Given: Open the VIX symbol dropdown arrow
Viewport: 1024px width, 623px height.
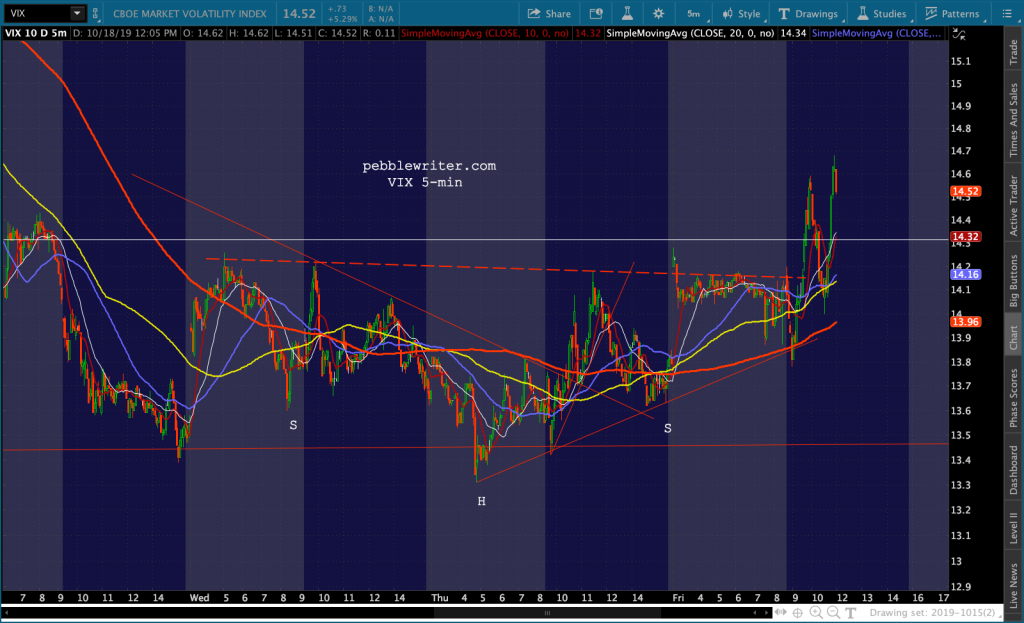Looking at the screenshot, I should (x=77, y=13).
